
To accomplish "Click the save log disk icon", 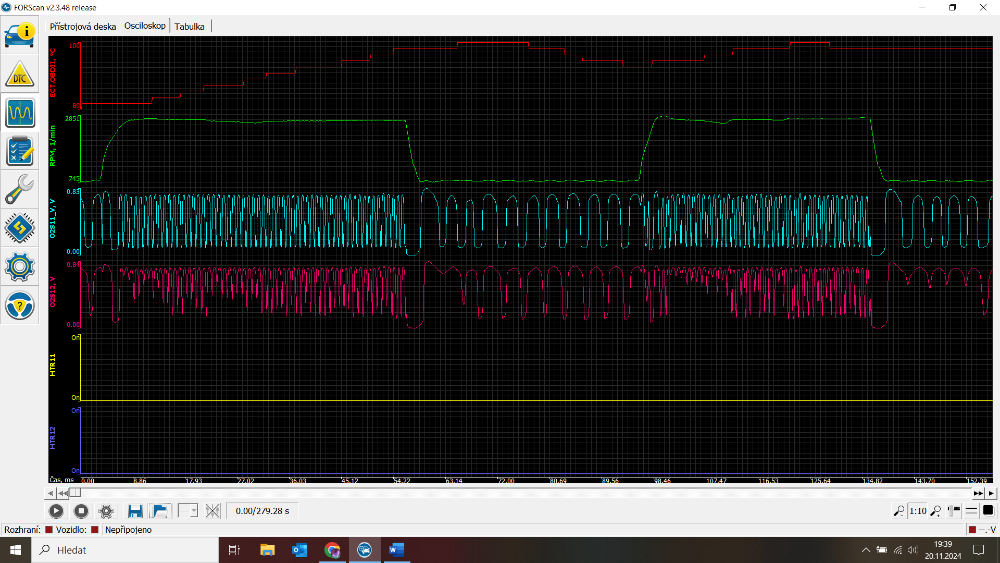I will coord(135,511).
